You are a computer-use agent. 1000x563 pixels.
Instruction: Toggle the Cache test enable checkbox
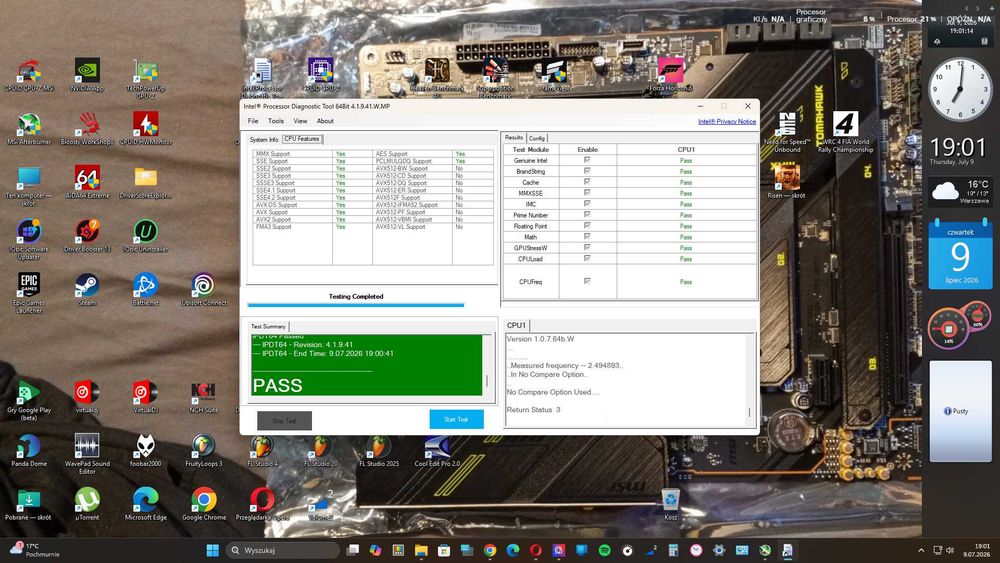[x=587, y=182]
